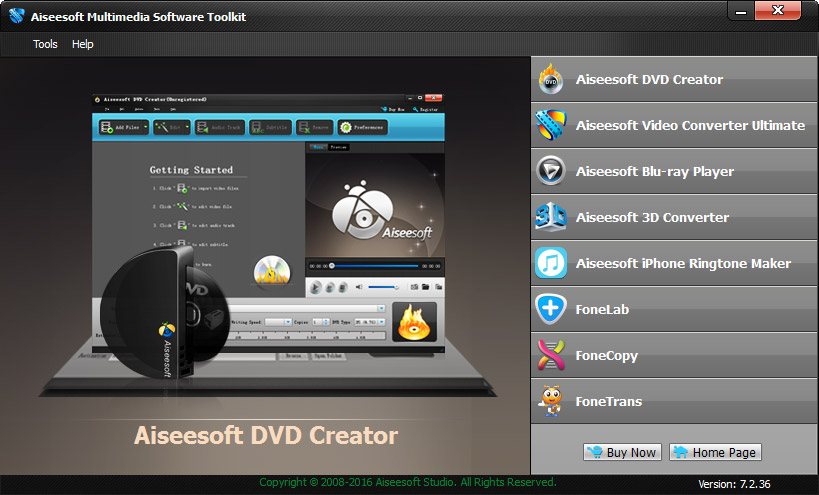Launch Aiseesoft DVD Creator from the product list

(x=674, y=79)
